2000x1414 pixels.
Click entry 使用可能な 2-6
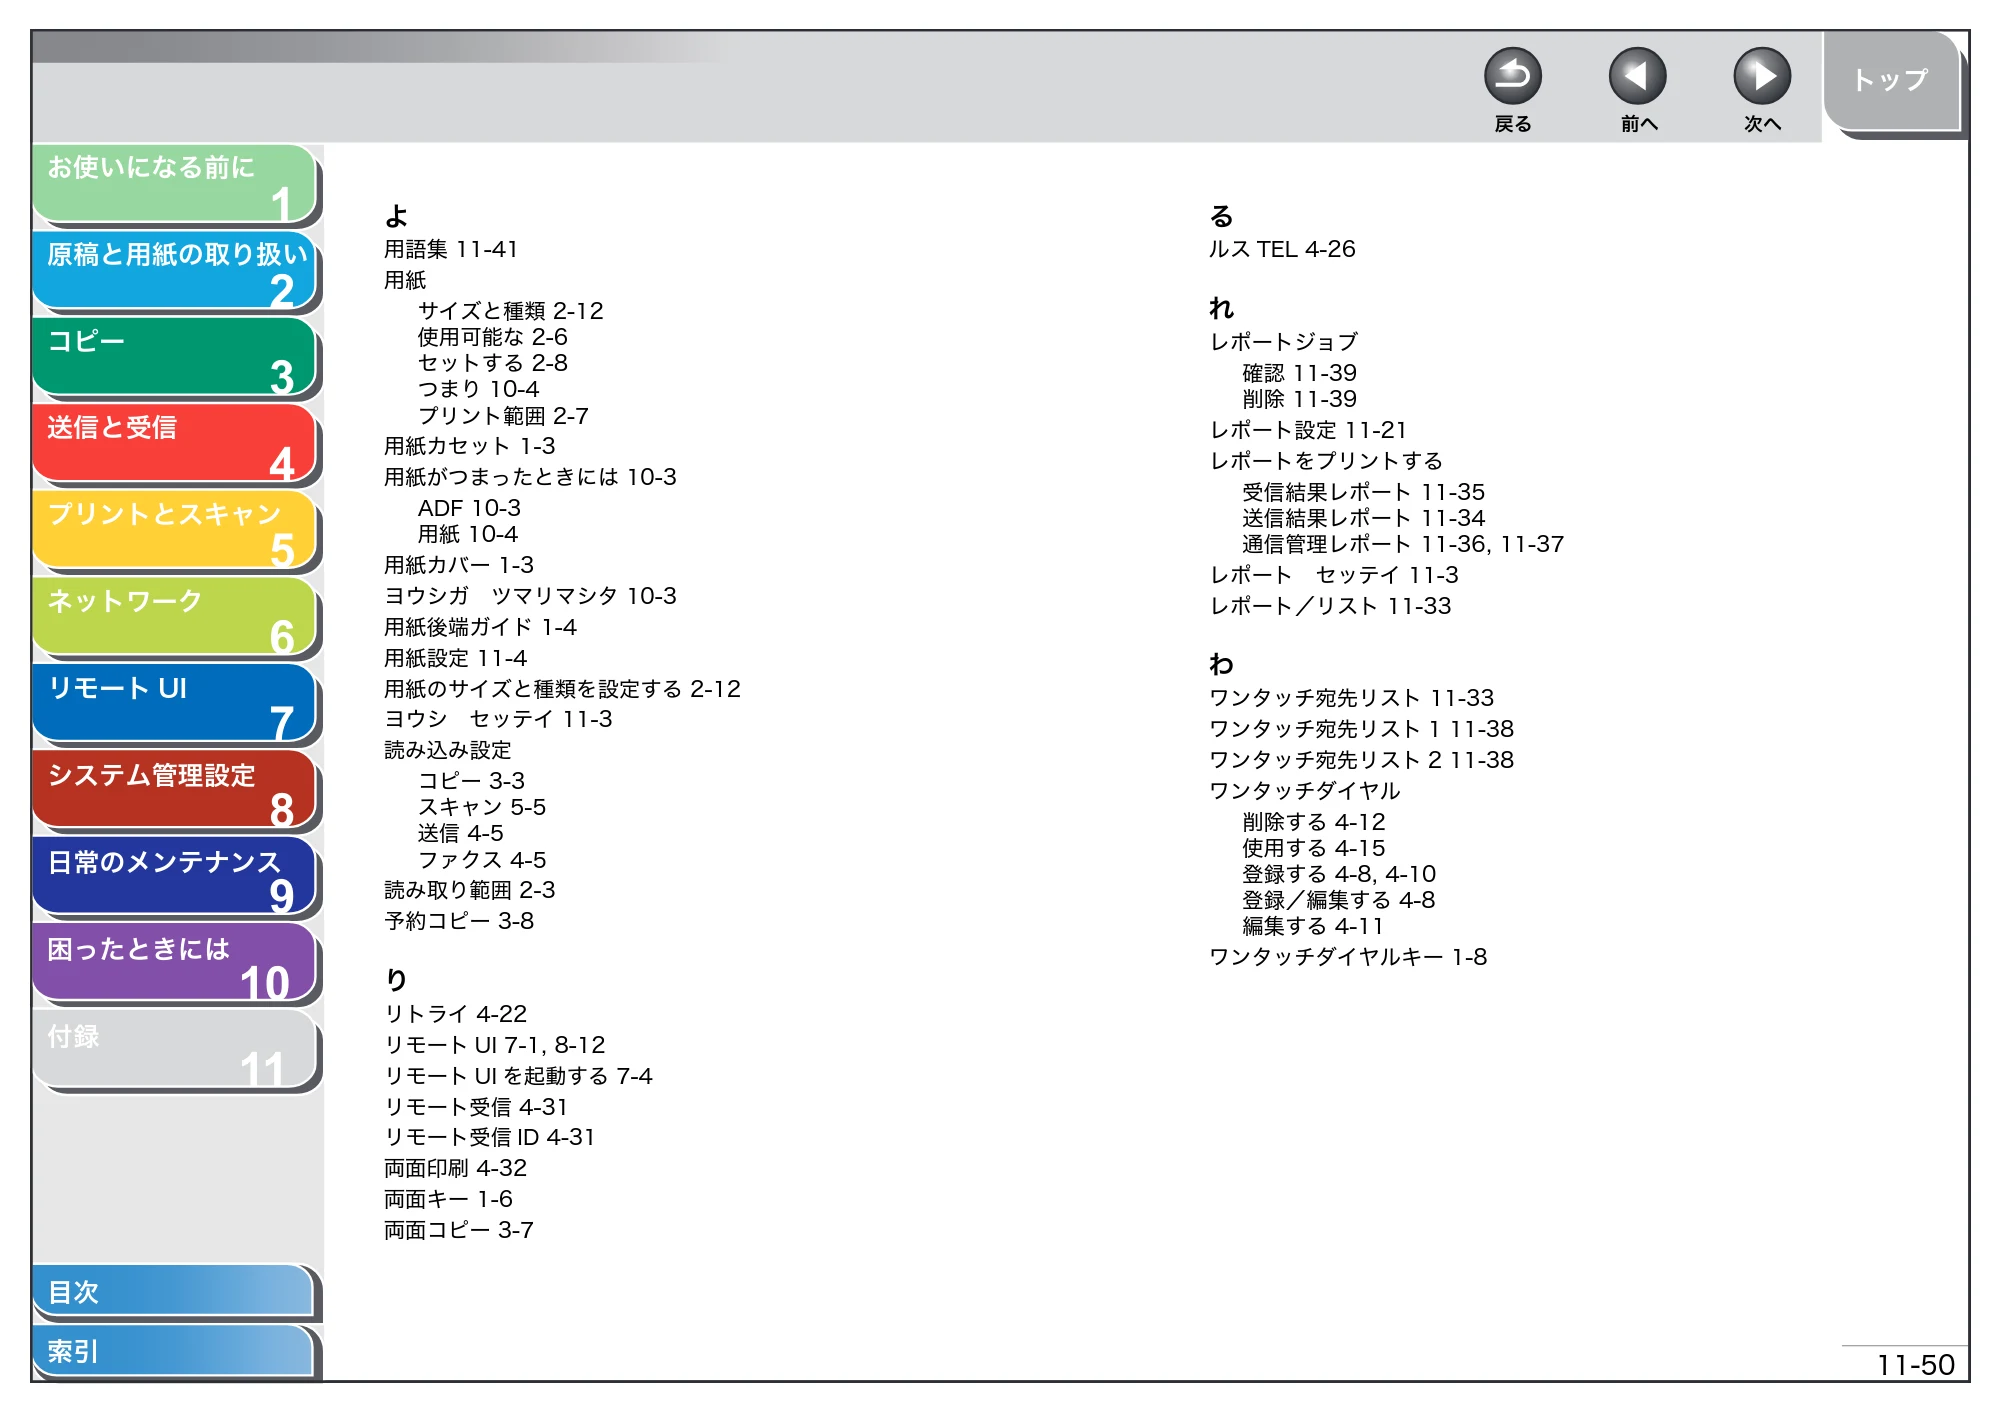click(493, 337)
